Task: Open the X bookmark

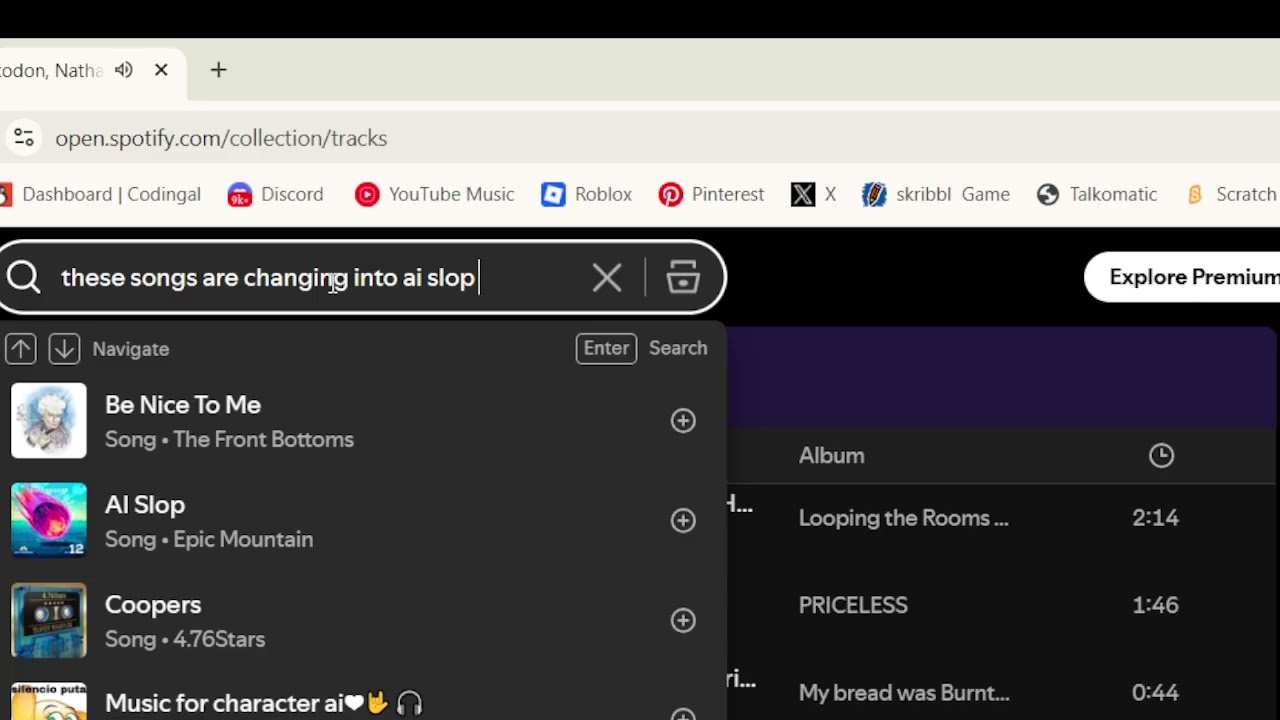Action: tap(813, 194)
